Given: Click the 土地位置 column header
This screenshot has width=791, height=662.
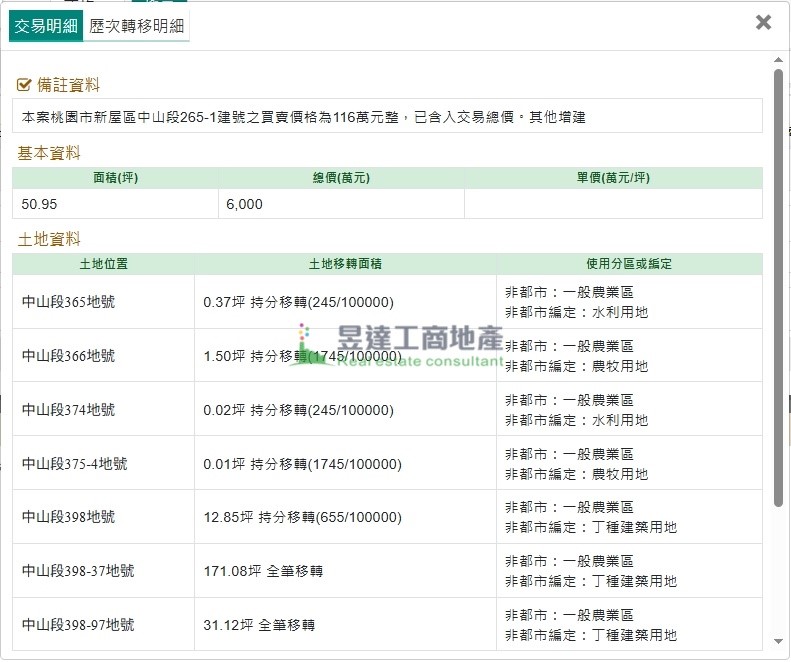Looking at the screenshot, I should pyautogui.click(x=103, y=264).
